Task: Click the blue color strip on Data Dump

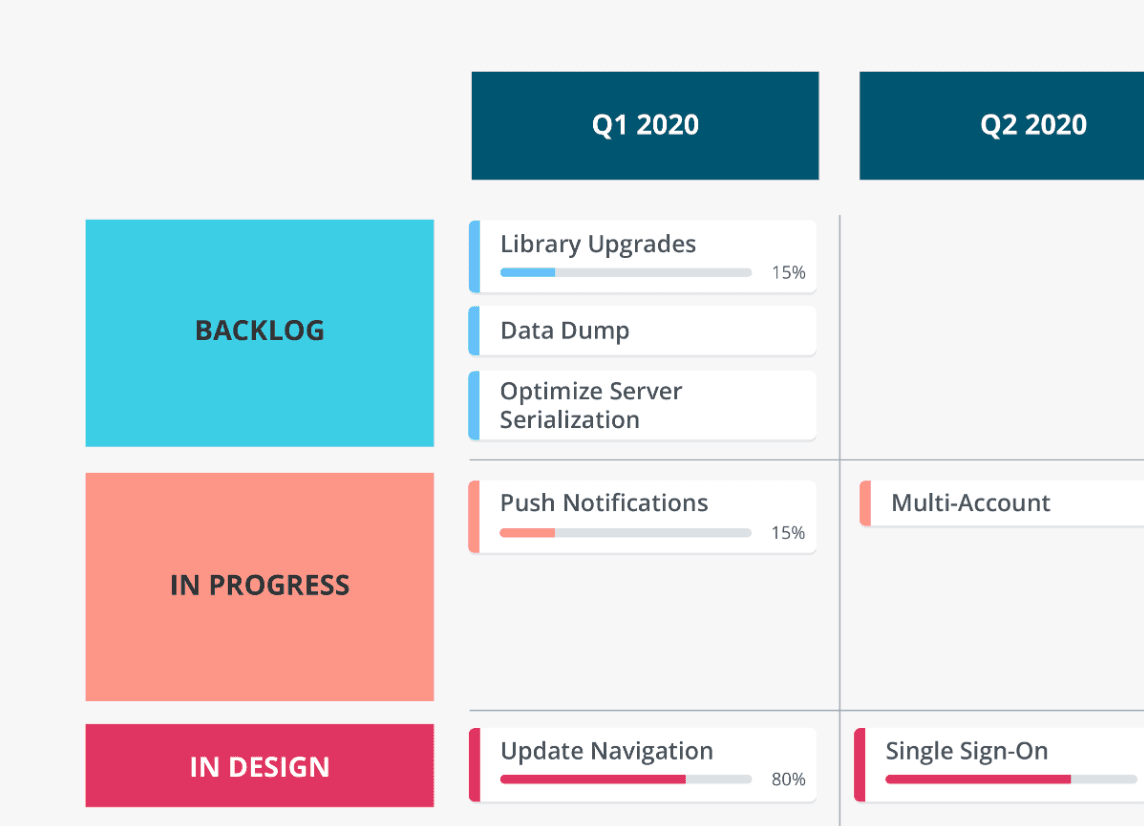Action: (x=474, y=331)
